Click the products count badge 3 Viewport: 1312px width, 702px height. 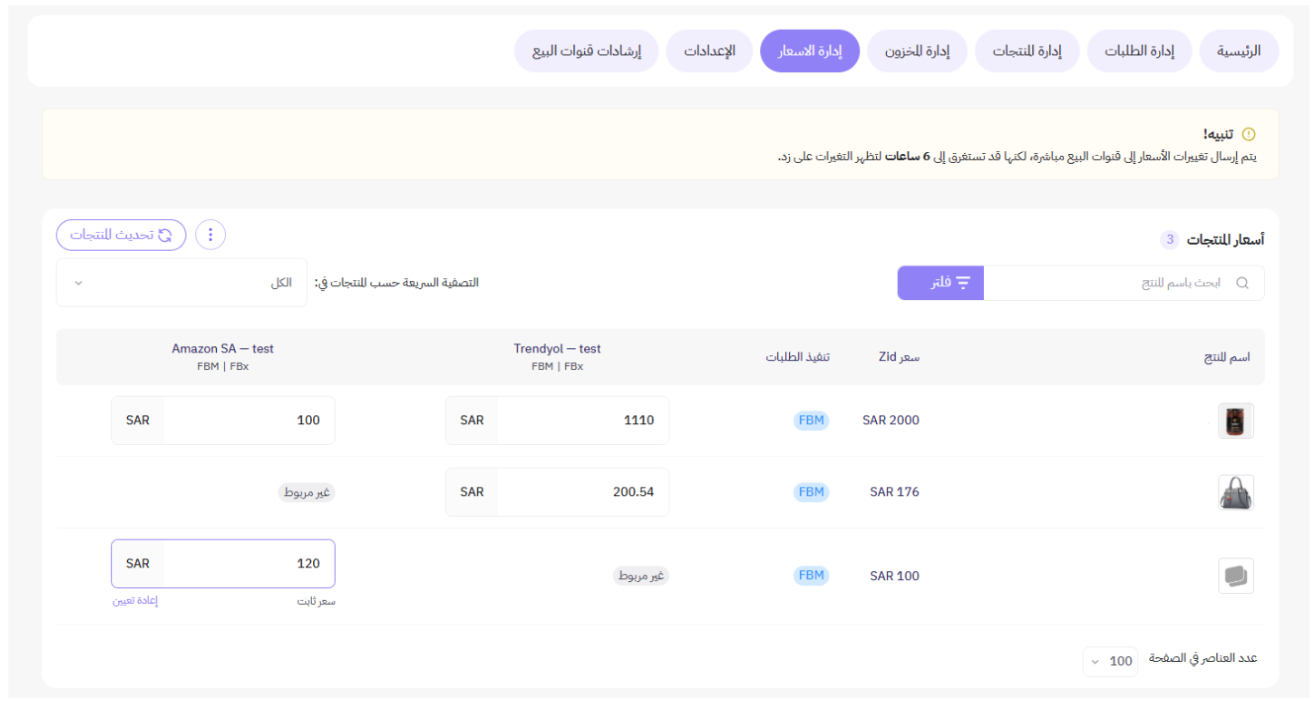point(1169,240)
